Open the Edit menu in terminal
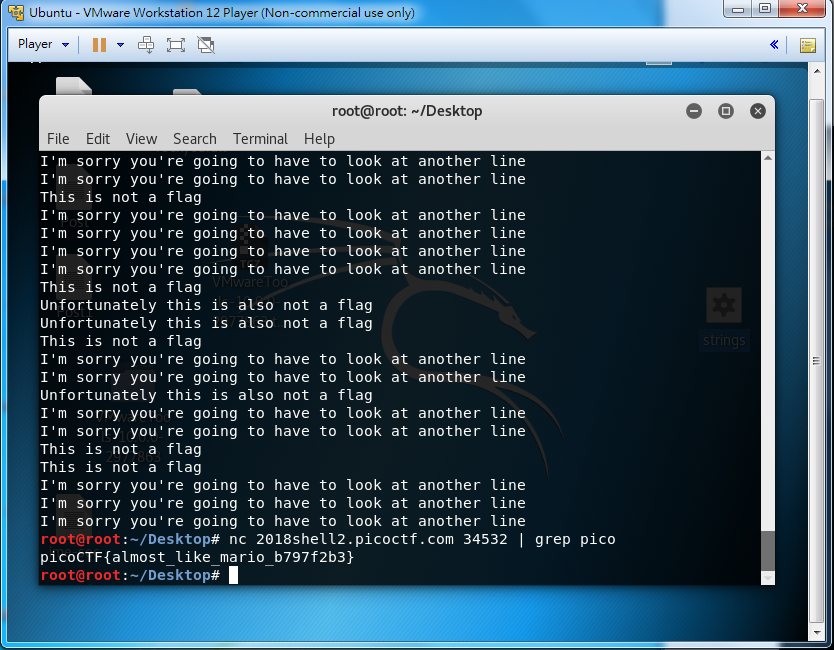834x650 pixels. click(98, 139)
